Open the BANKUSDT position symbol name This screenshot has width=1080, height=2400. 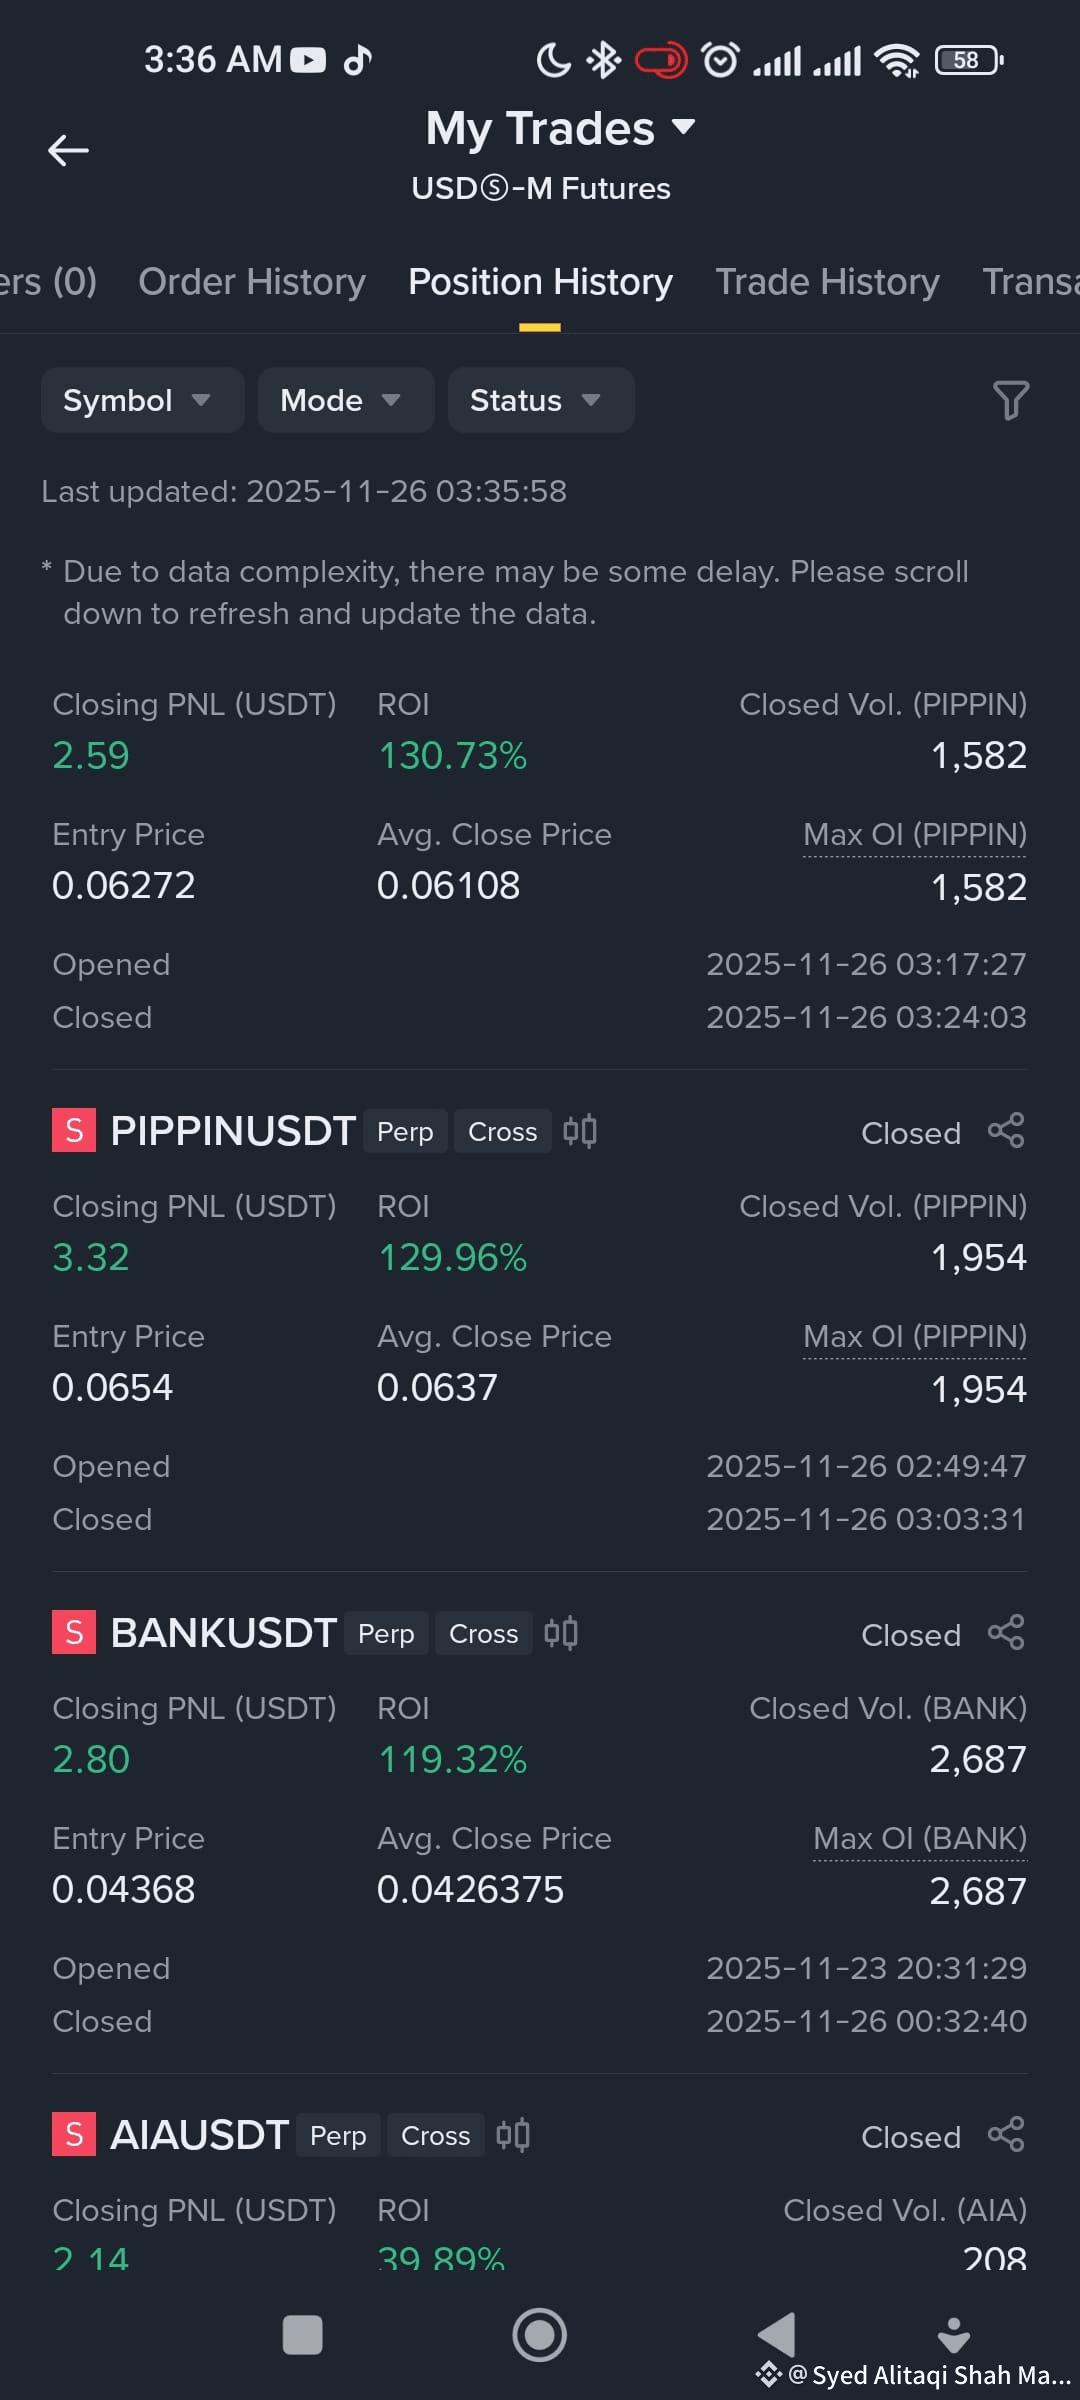pos(223,1633)
